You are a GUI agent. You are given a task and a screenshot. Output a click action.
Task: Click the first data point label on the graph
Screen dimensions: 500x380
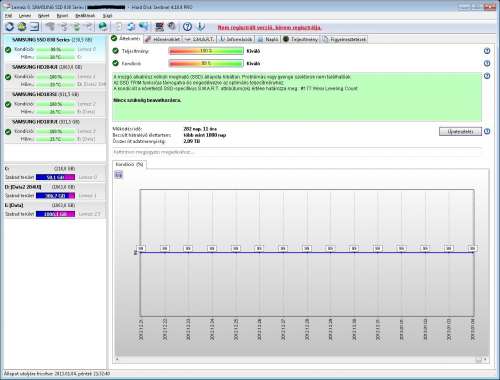coord(141,248)
